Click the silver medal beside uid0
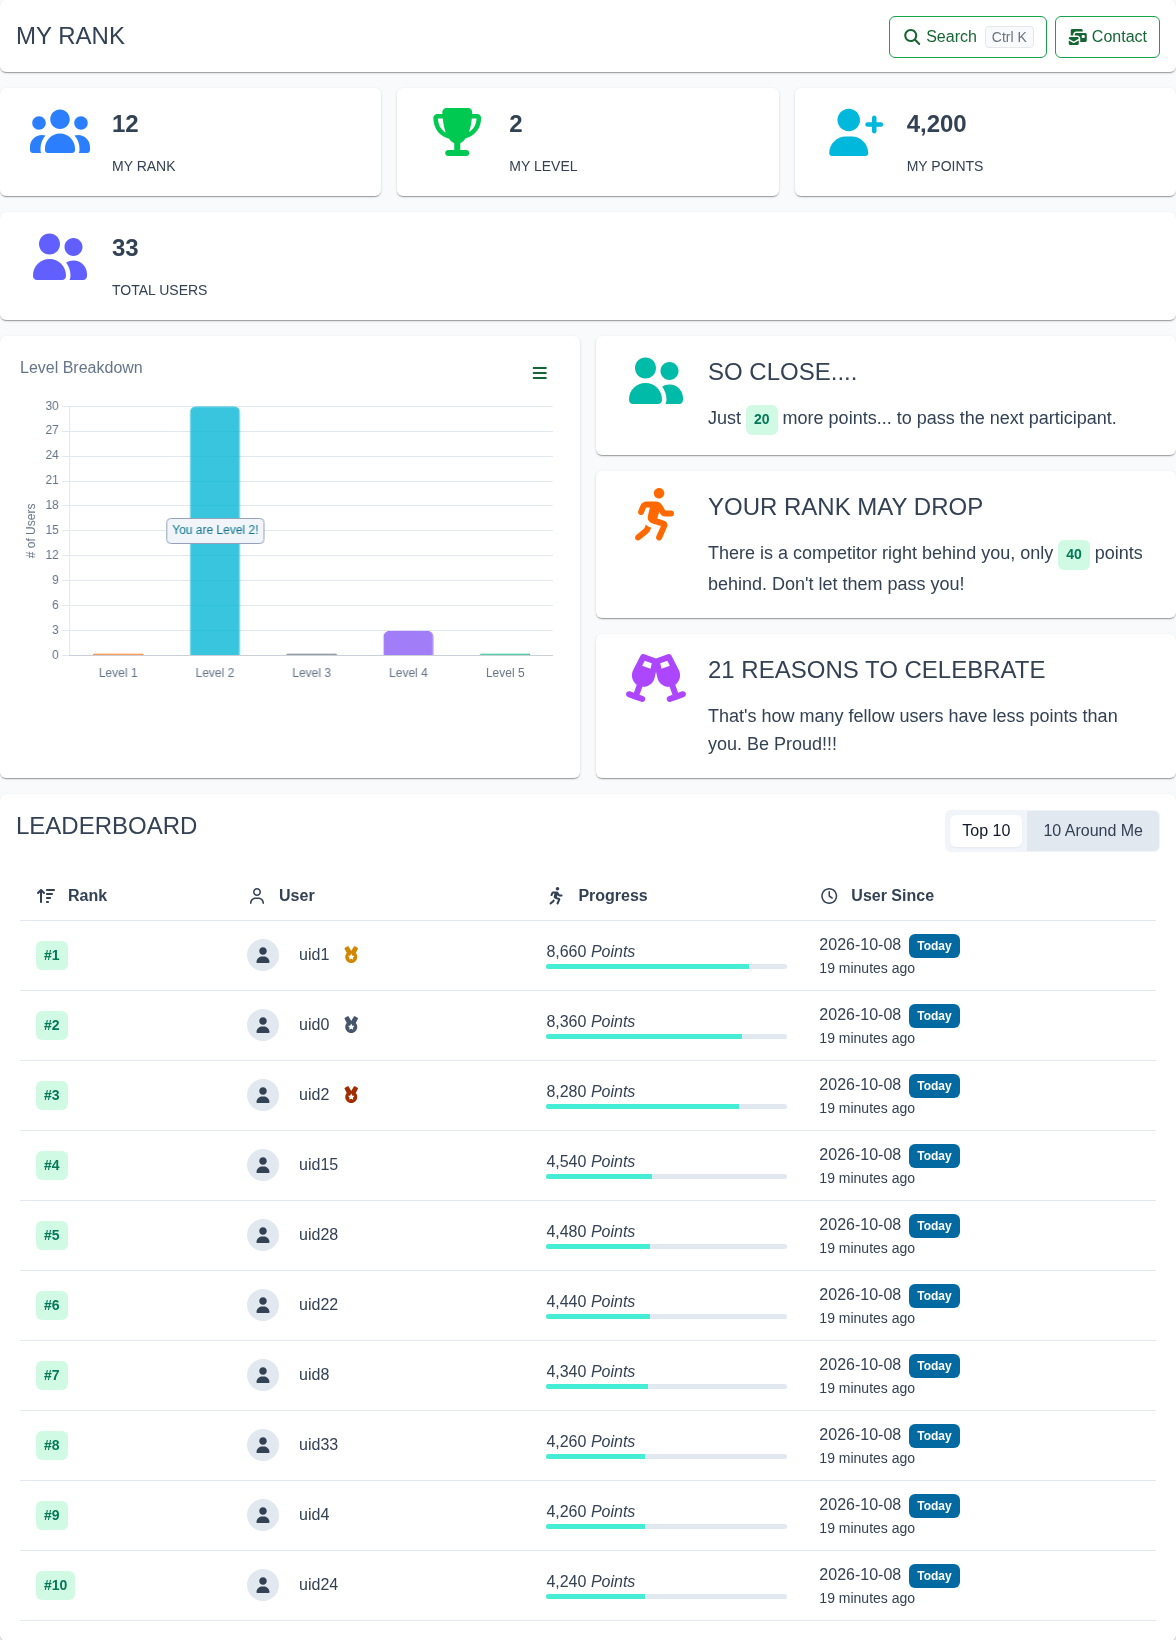 (351, 1025)
